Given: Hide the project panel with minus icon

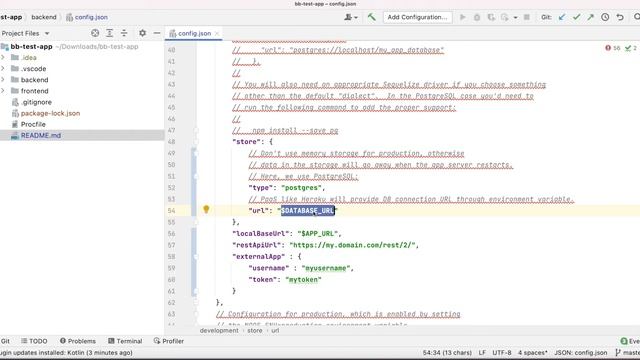Looking at the screenshot, I should (x=157, y=33).
